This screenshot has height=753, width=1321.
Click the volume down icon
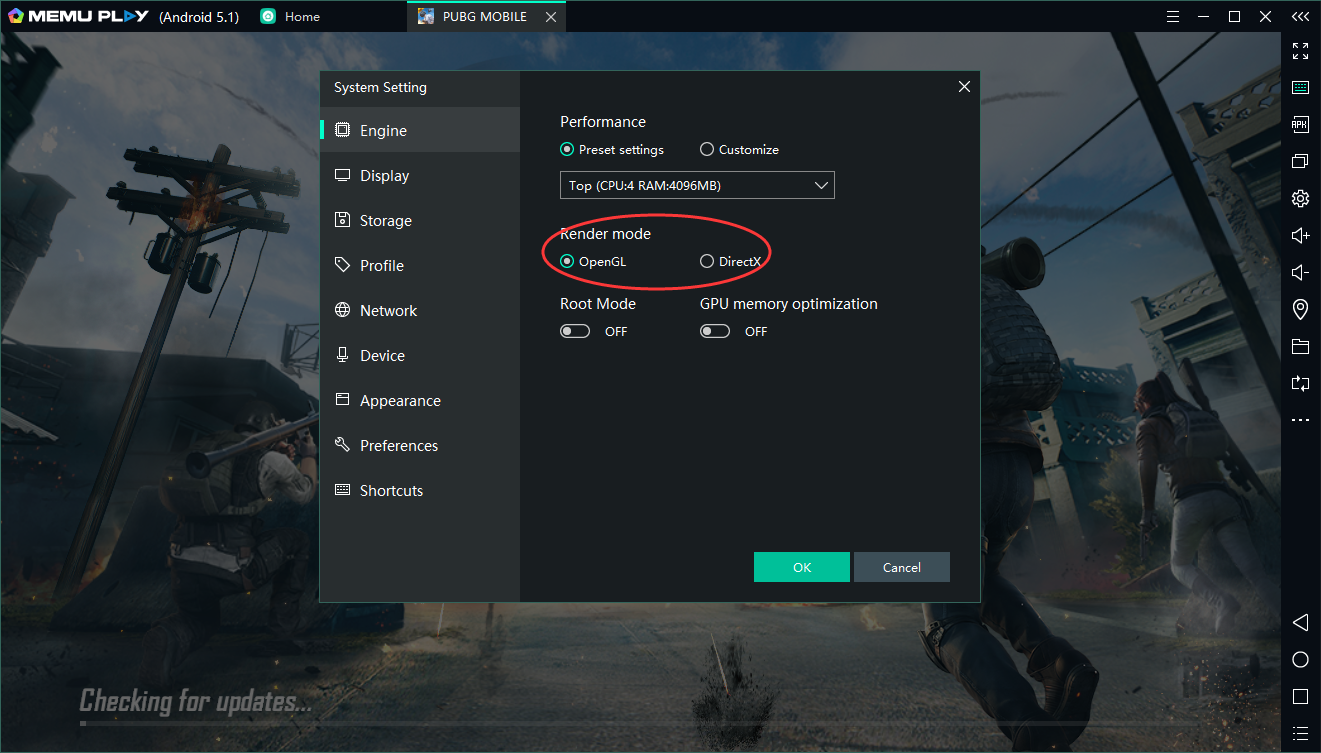[x=1300, y=273]
